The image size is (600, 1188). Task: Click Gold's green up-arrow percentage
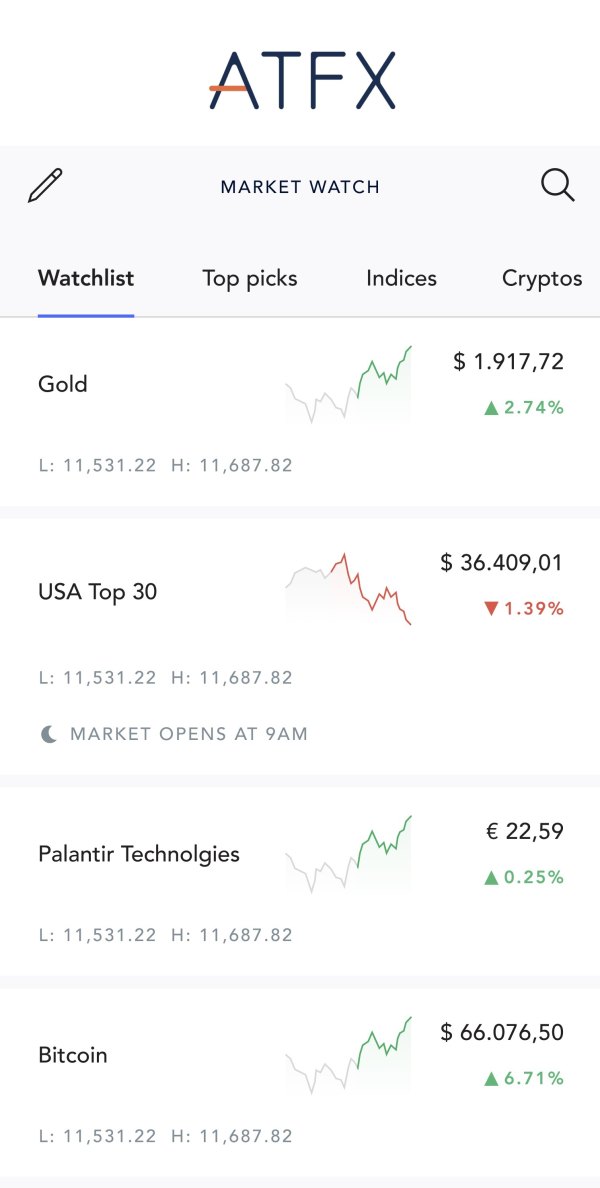coord(524,408)
